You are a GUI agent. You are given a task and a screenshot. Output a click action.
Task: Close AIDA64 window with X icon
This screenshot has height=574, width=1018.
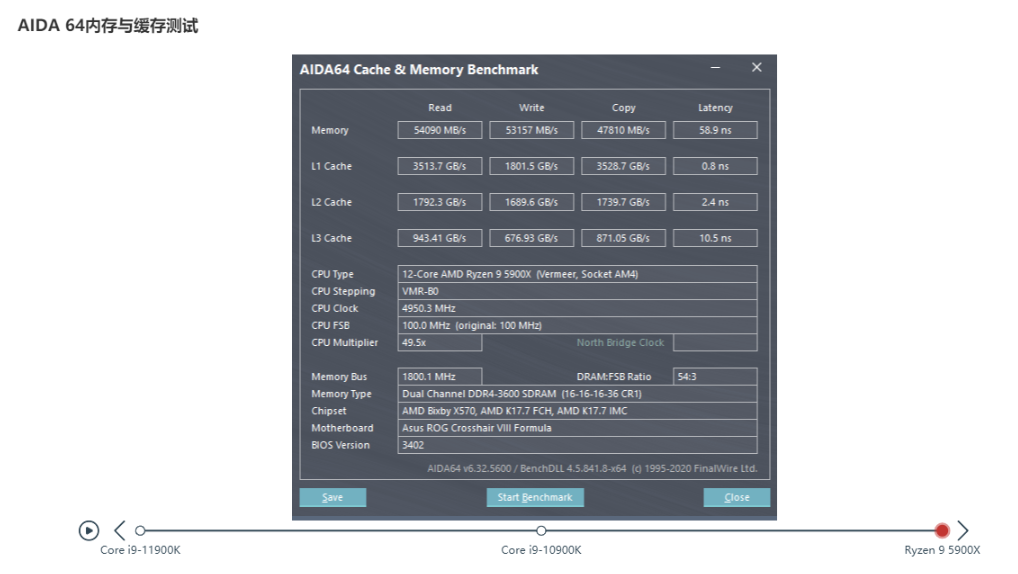point(756,68)
